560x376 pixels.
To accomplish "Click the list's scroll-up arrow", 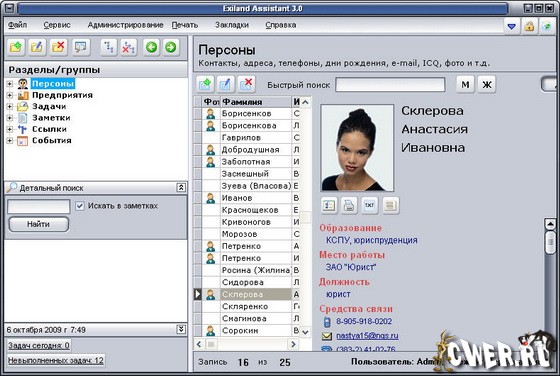I will tap(305, 102).
